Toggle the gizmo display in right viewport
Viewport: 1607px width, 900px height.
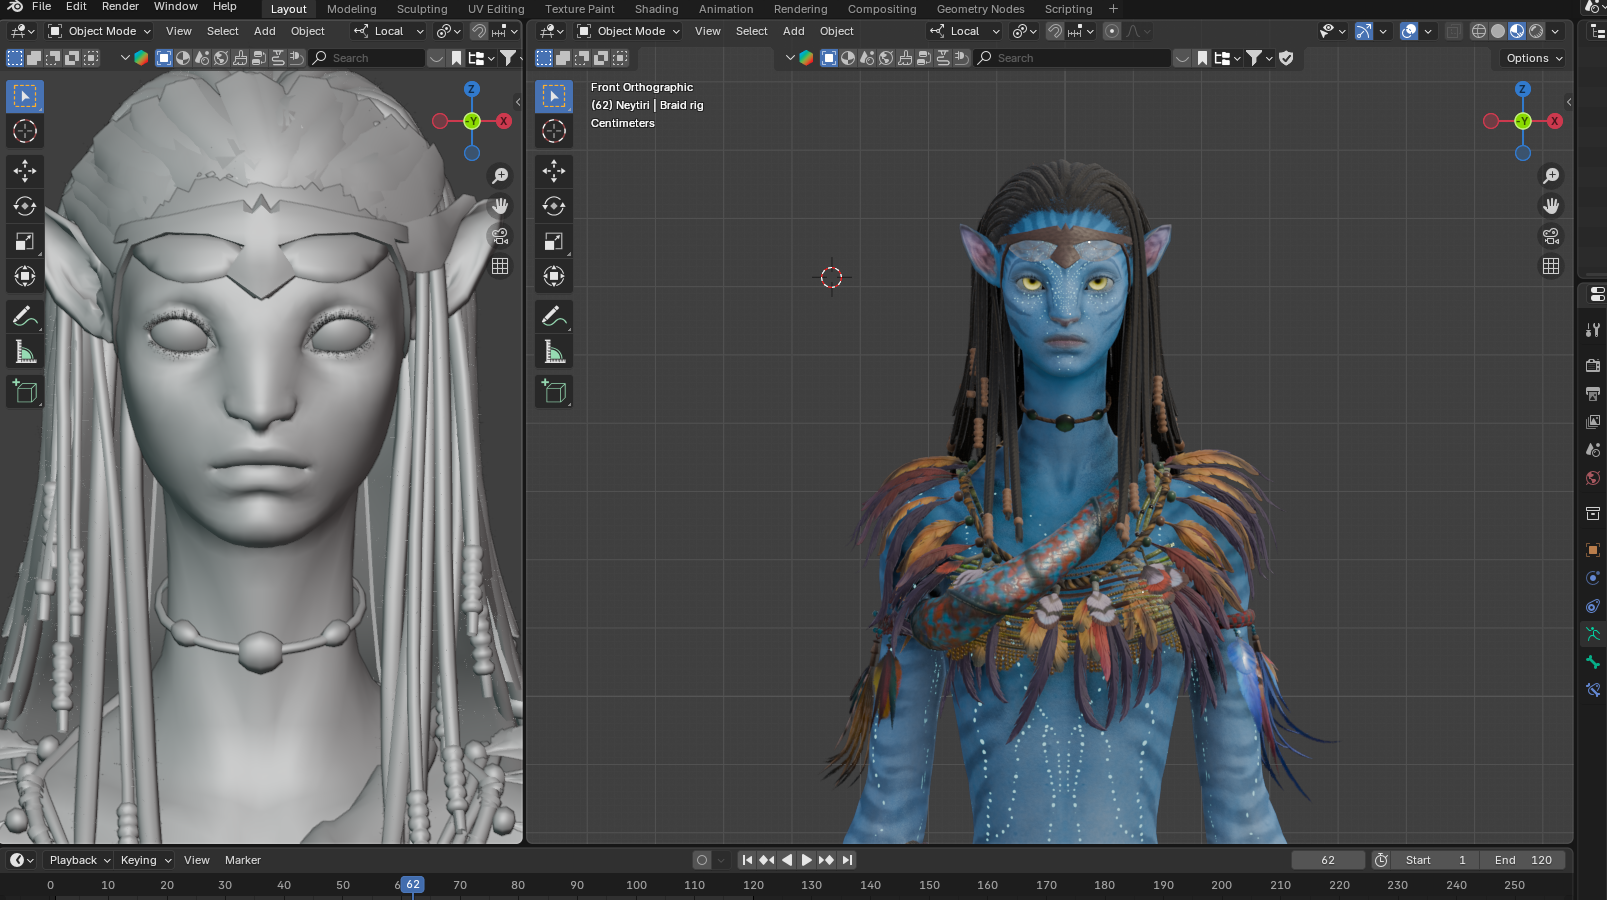[x=1364, y=31]
